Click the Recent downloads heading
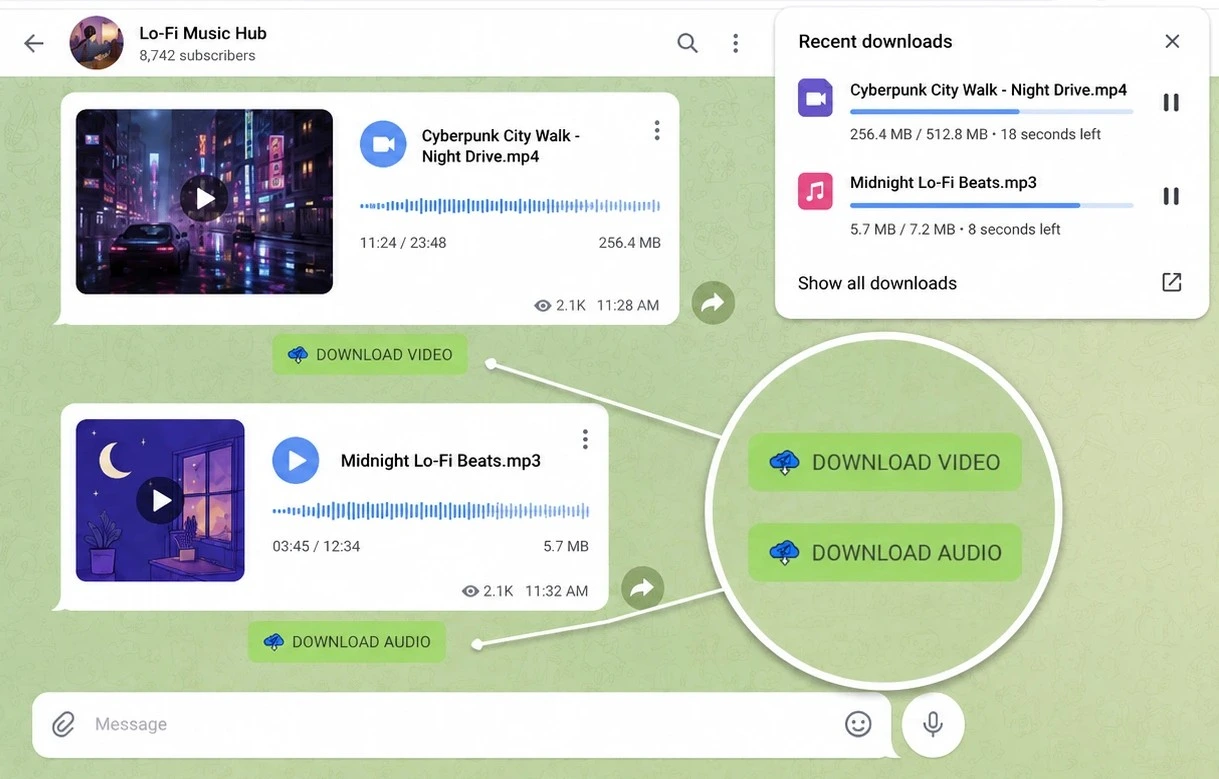The width and height of the screenshot is (1219, 779). coord(875,41)
